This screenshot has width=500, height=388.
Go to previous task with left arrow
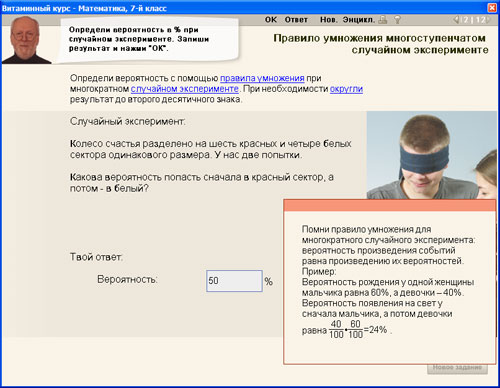click(x=456, y=20)
